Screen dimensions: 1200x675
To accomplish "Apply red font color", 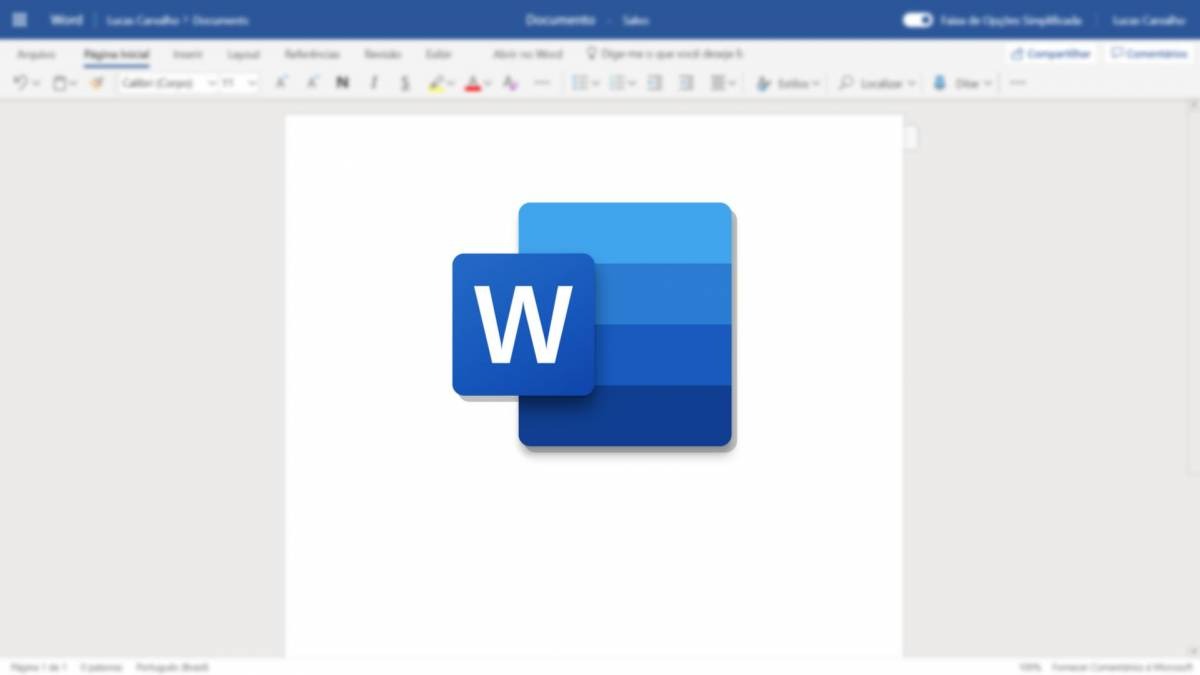I will point(473,84).
